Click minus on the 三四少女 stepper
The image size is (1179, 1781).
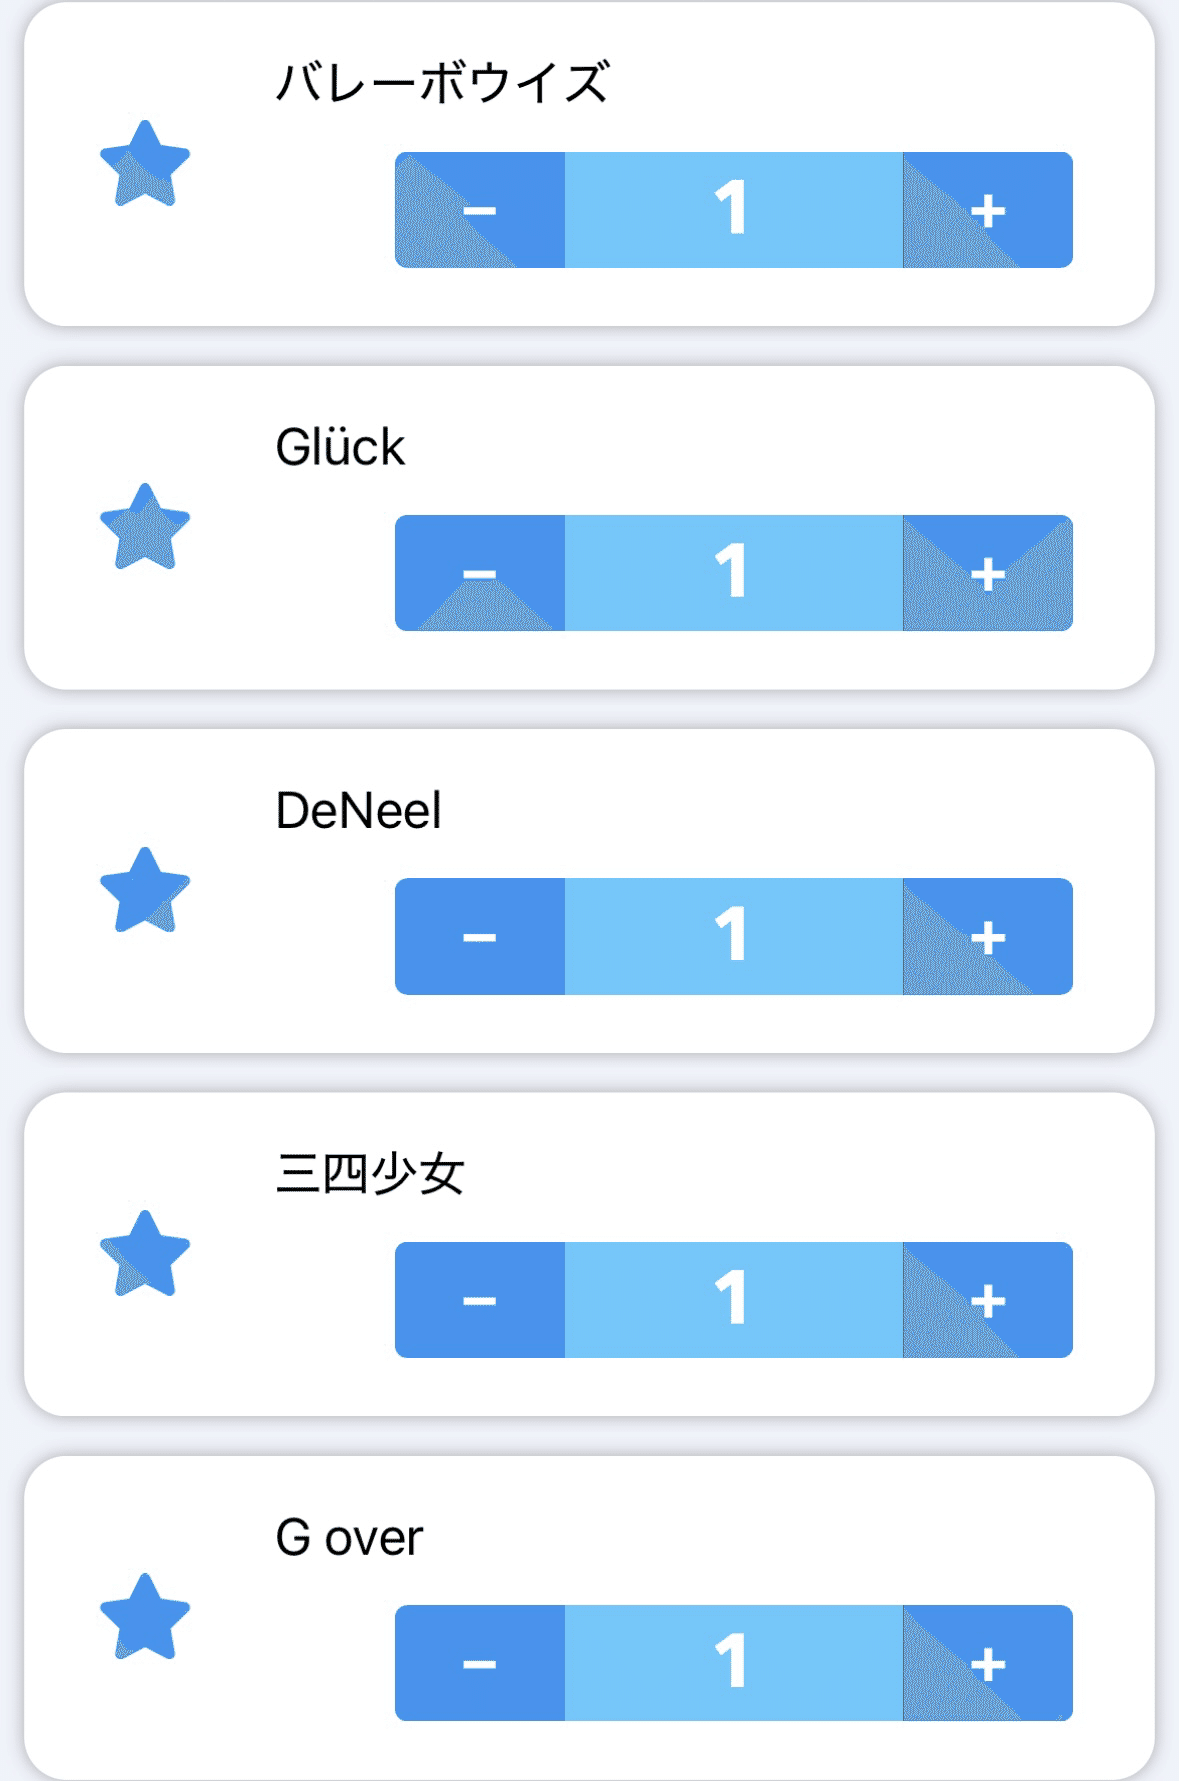click(480, 1300)
